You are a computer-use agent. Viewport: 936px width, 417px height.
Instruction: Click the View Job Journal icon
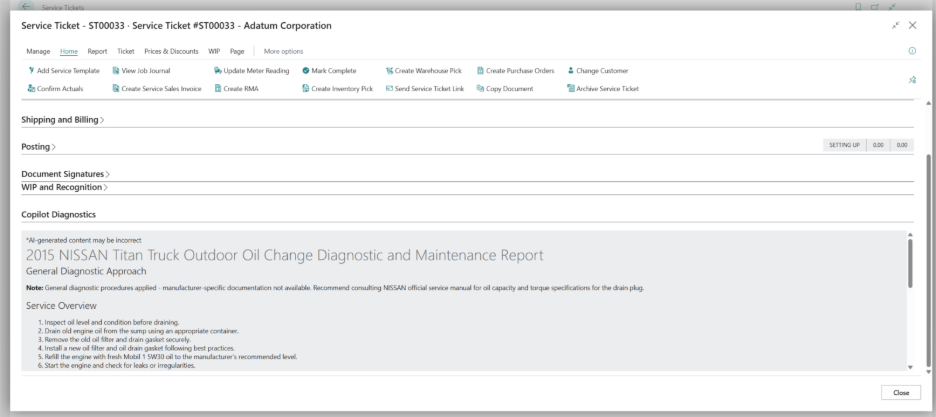[x=116, y=70]
